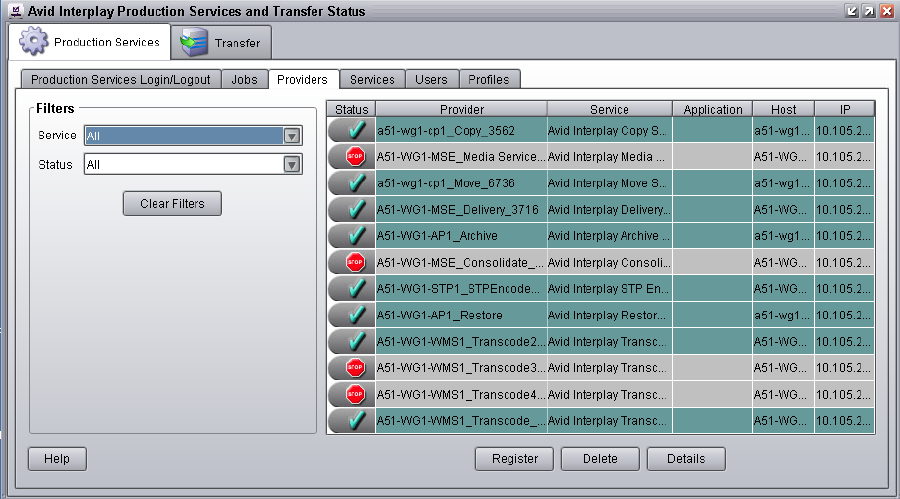
Task: Select provider A51-WG1-WMS1_Transcode3 row
Action: click(461, 368)
